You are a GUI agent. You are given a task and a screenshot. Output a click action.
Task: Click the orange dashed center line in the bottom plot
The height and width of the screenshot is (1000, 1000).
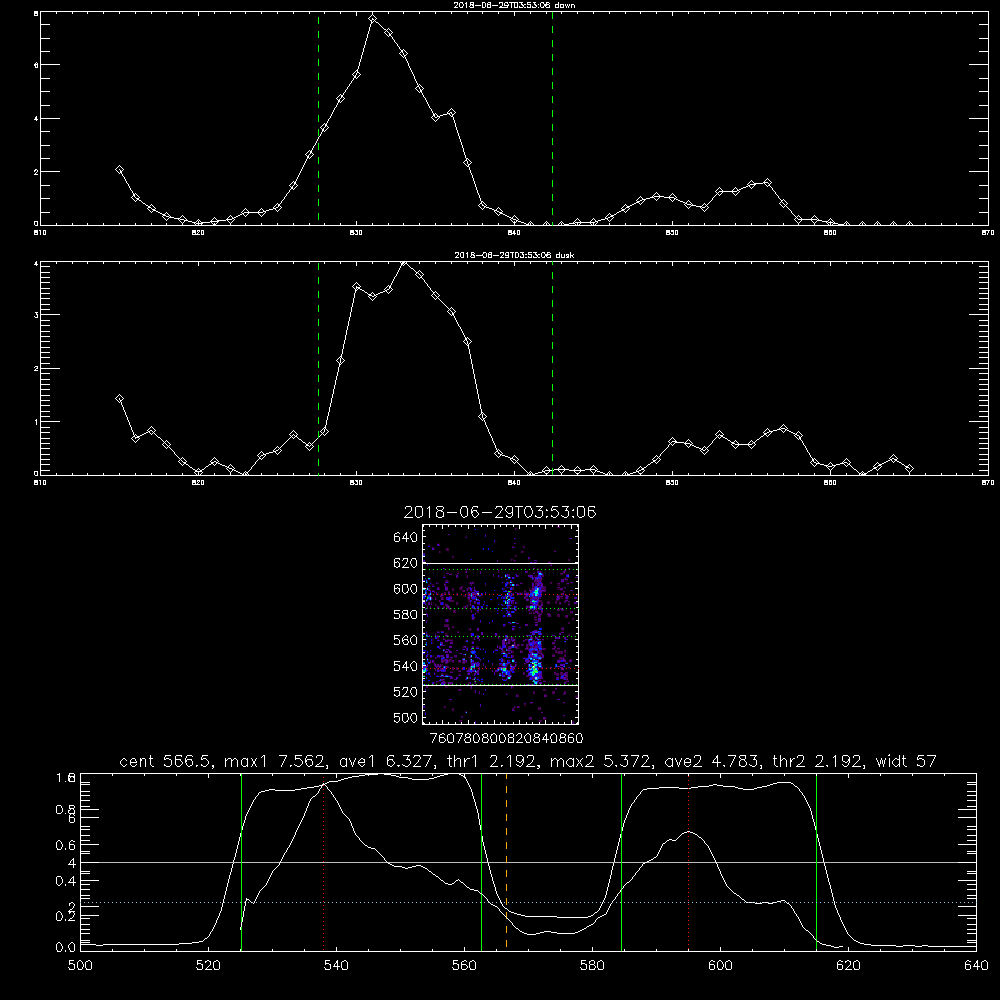click(x=506, y=861)
